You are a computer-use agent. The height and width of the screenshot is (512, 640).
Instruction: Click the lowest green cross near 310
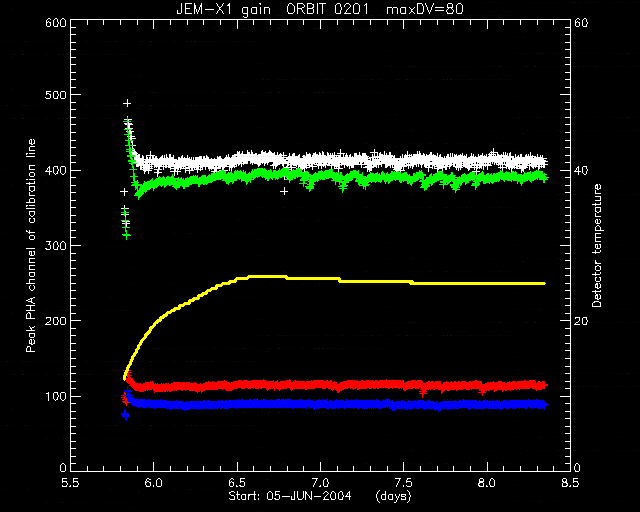tap(127, 236)
